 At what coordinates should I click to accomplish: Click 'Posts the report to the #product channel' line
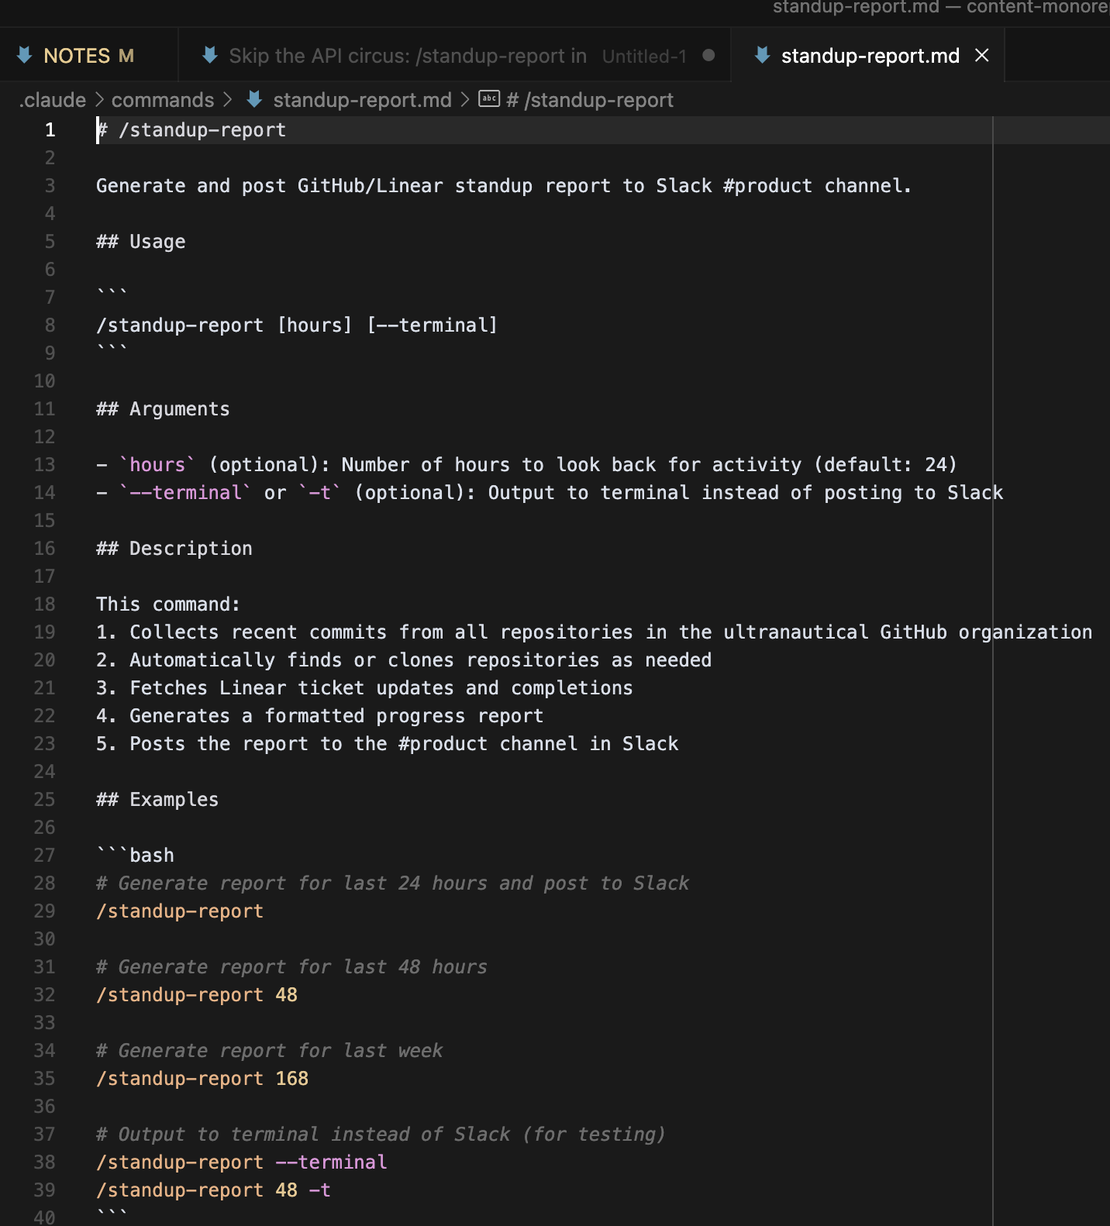point(388,744)
